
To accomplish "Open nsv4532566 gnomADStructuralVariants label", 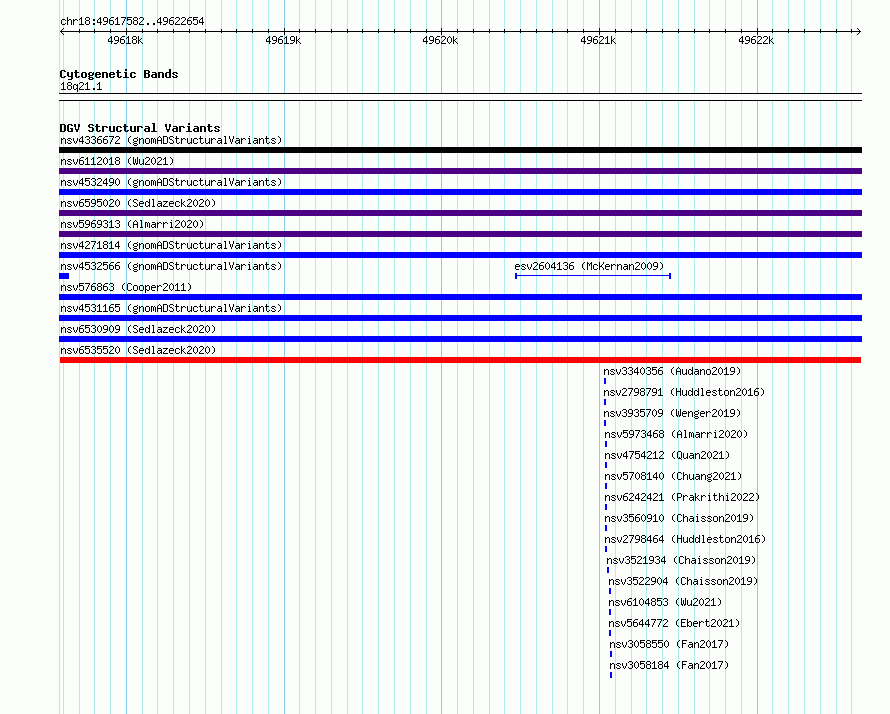I will [171, 266].
